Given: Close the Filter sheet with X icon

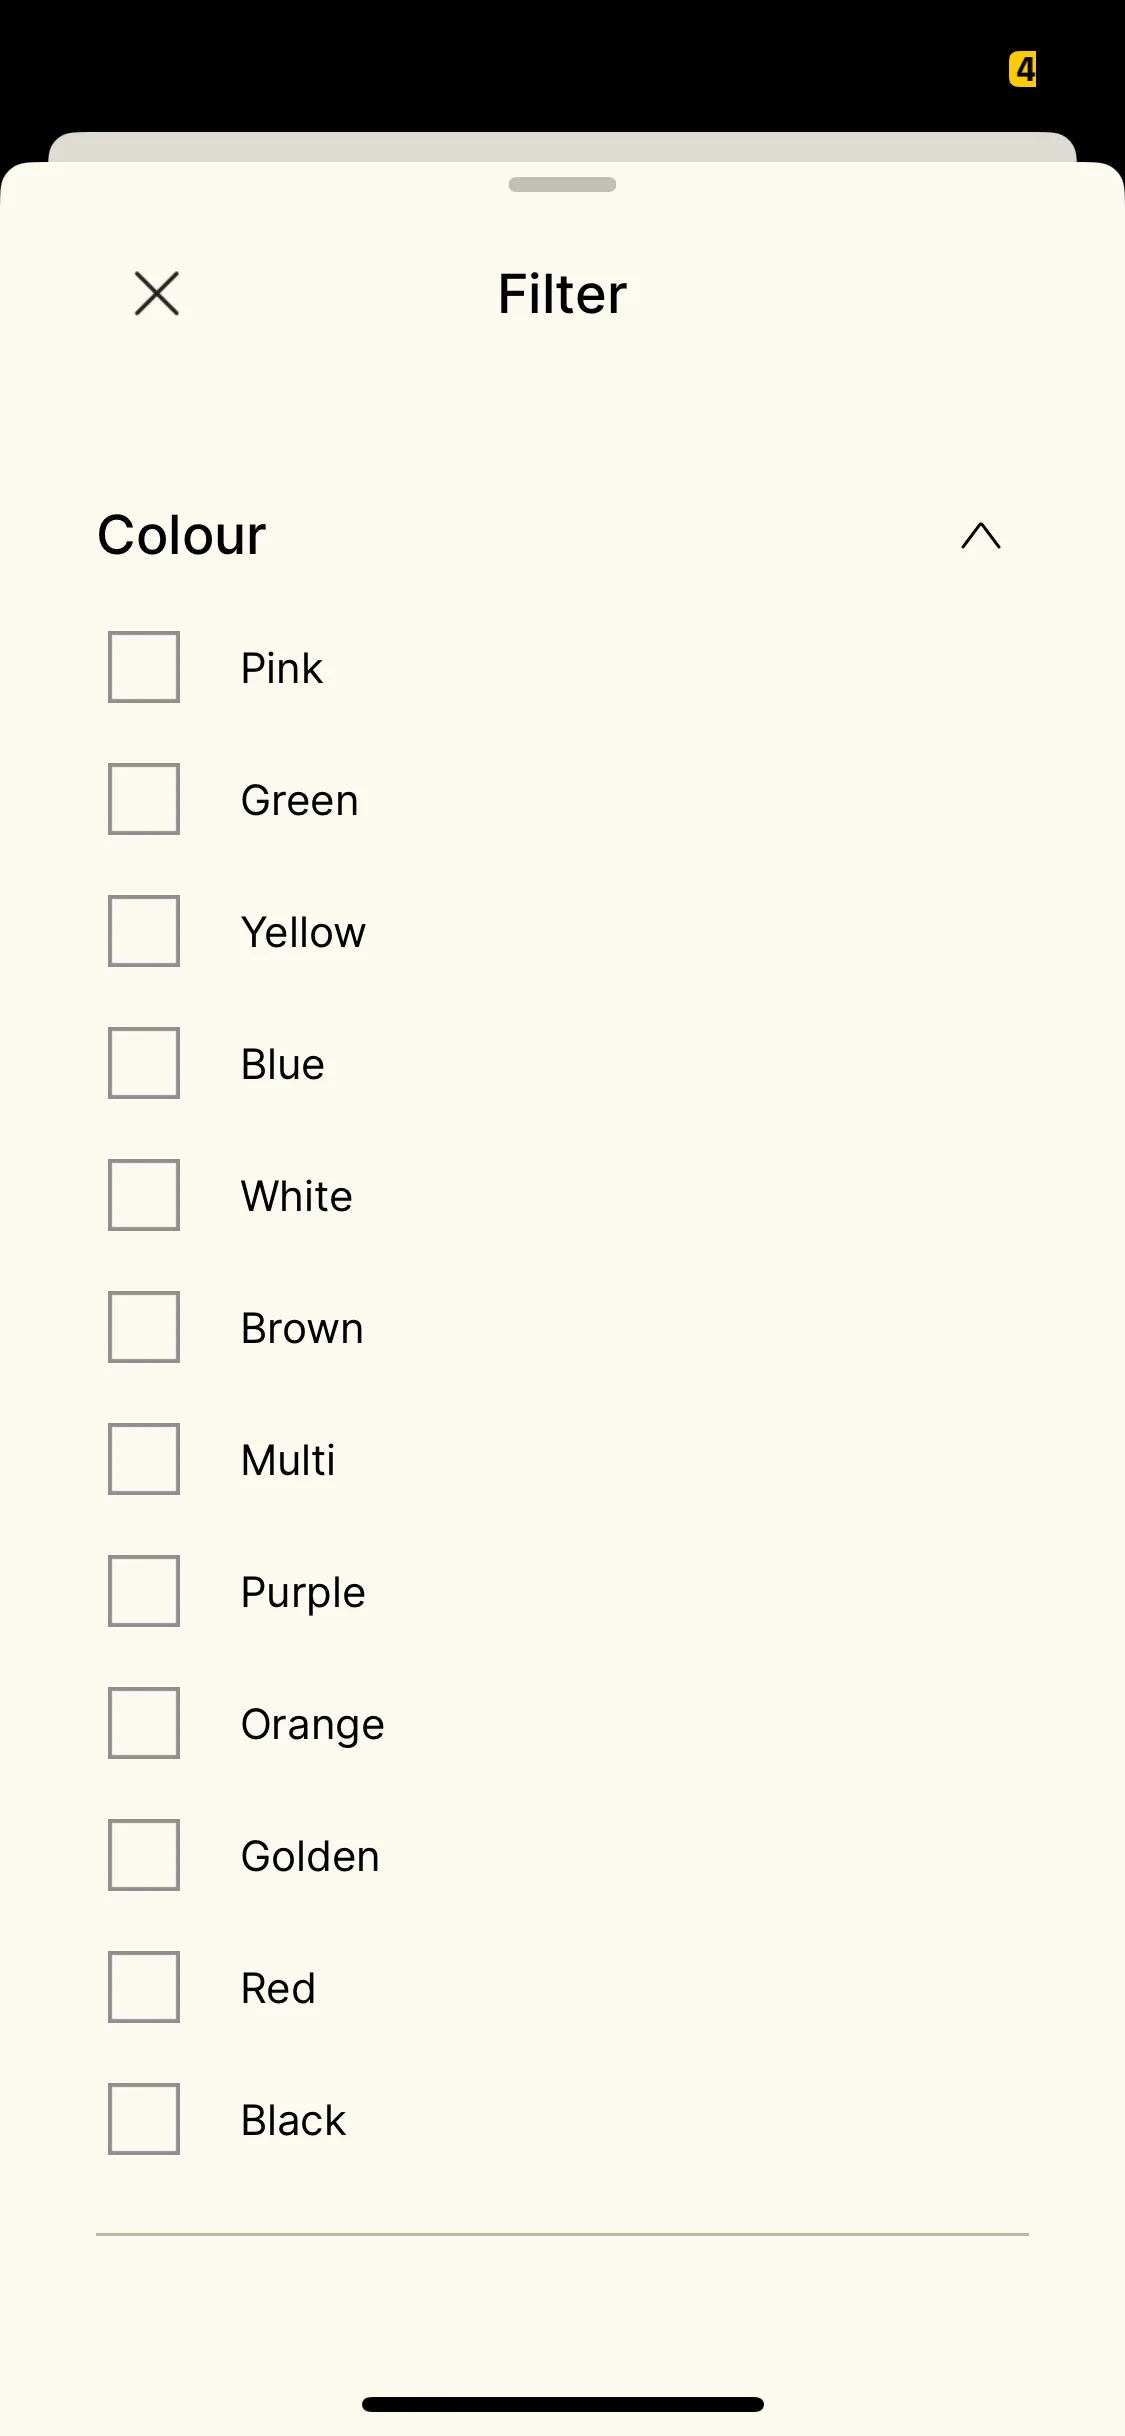Looking at the screenshot, I should click(x=157, y=294).
